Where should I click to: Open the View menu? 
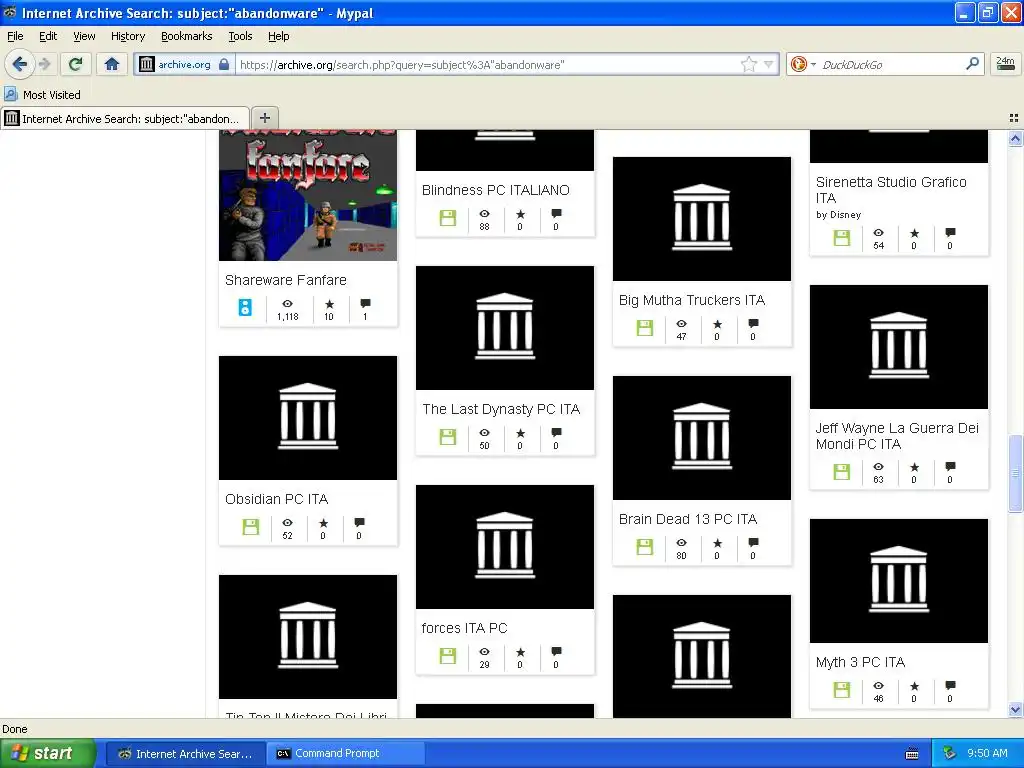[x=84, y=36]
